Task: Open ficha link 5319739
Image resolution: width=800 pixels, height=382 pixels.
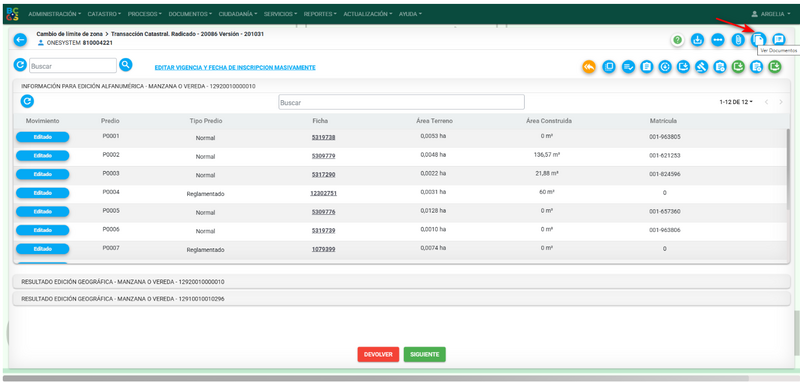Action: 323,231
